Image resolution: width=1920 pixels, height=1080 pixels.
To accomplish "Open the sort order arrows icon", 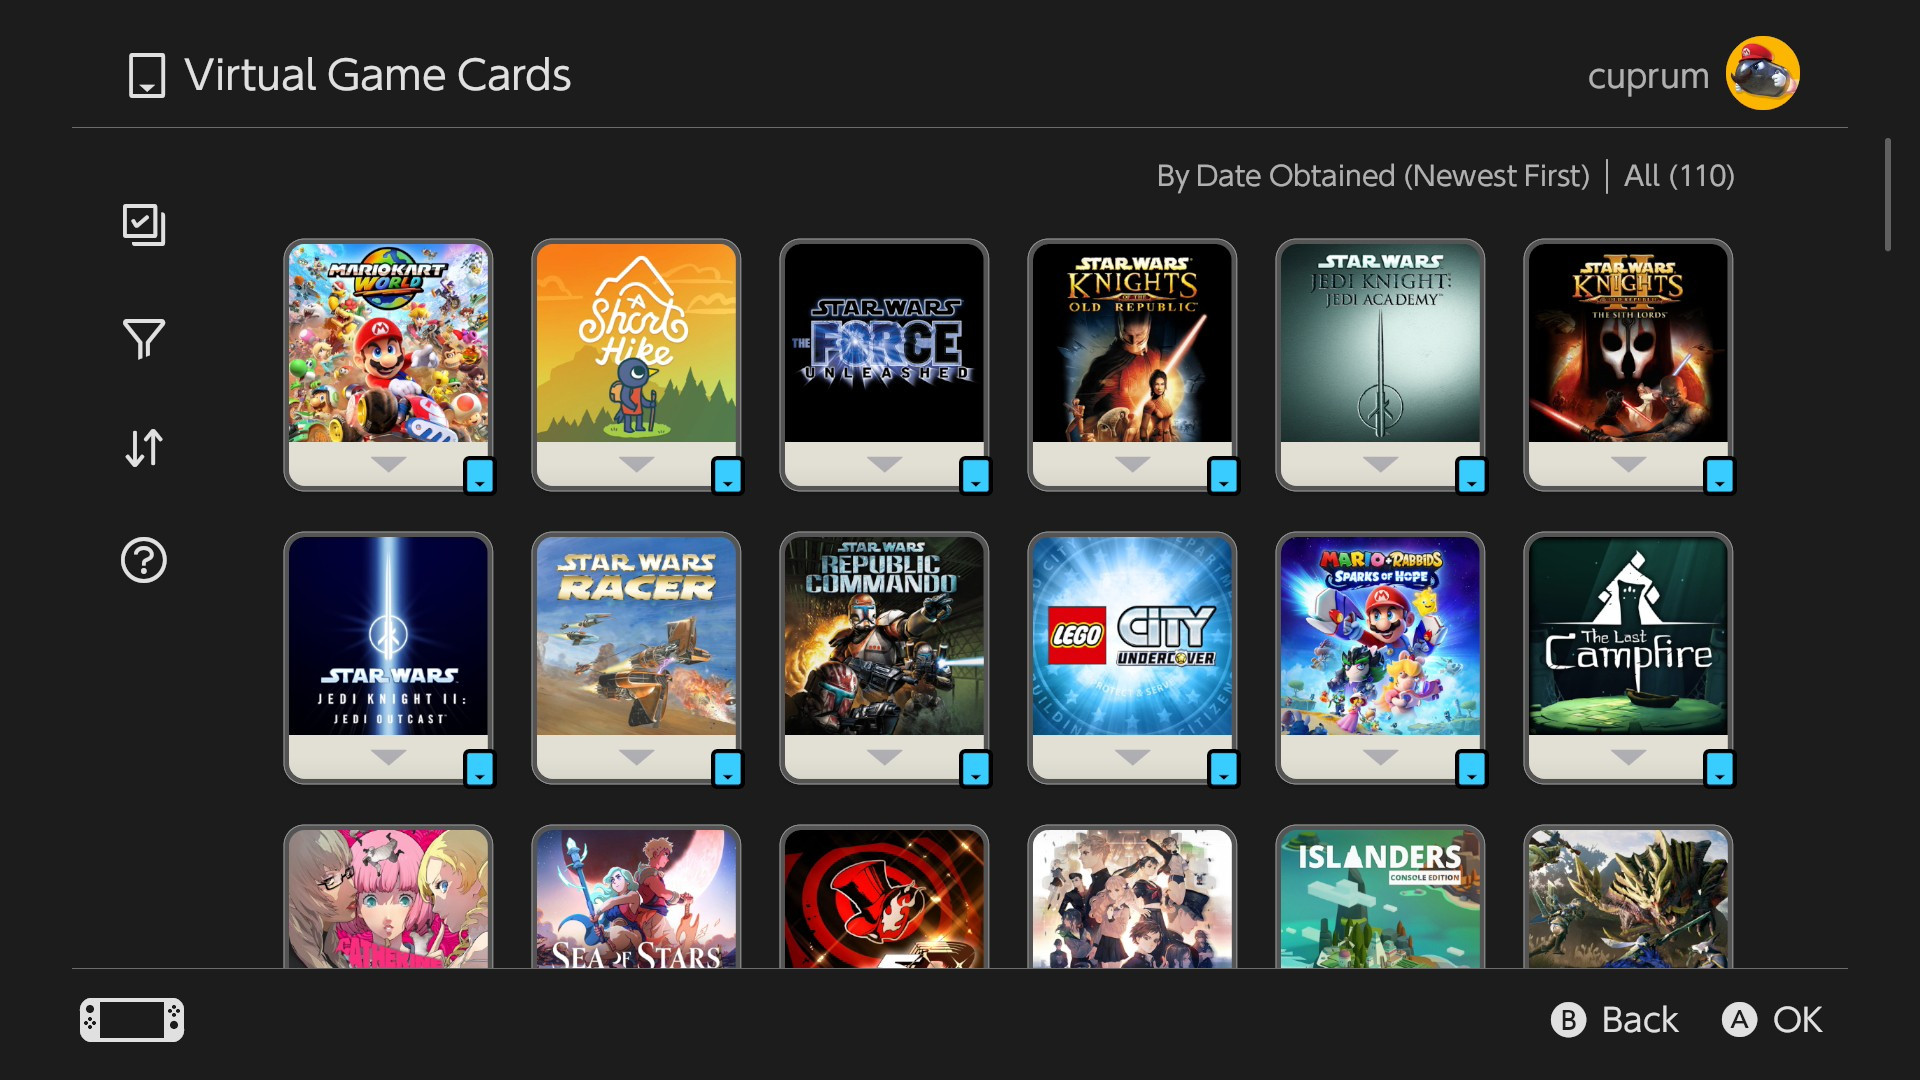I will [144, 448].
